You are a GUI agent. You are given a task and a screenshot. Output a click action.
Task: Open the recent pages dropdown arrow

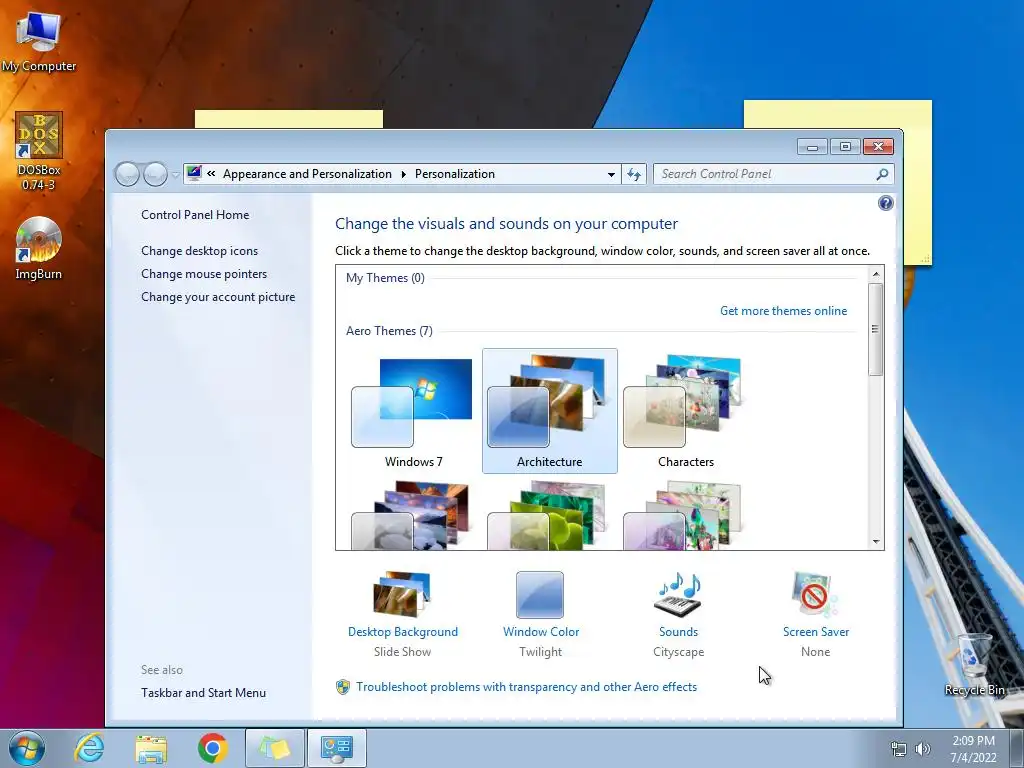[176, 174]
